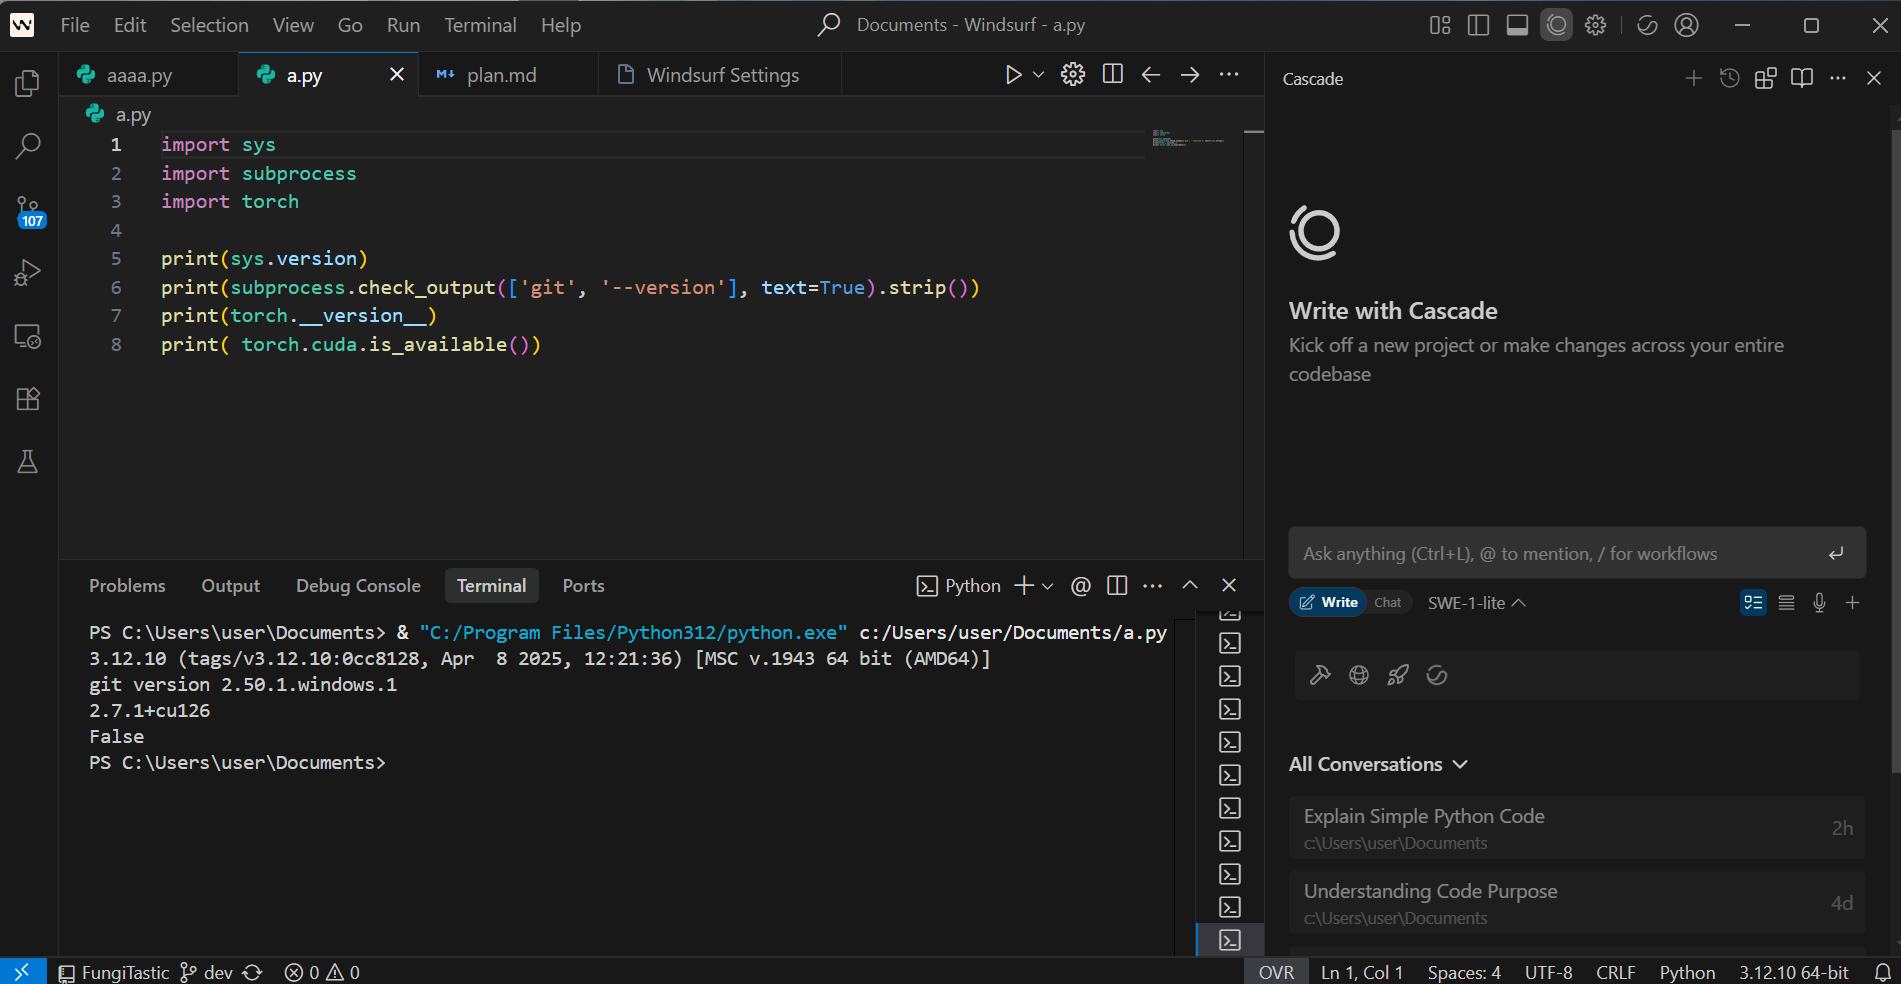Open the Problems panel tab
The height and width of the screenshot is (984, 1901).
[127, 586]
